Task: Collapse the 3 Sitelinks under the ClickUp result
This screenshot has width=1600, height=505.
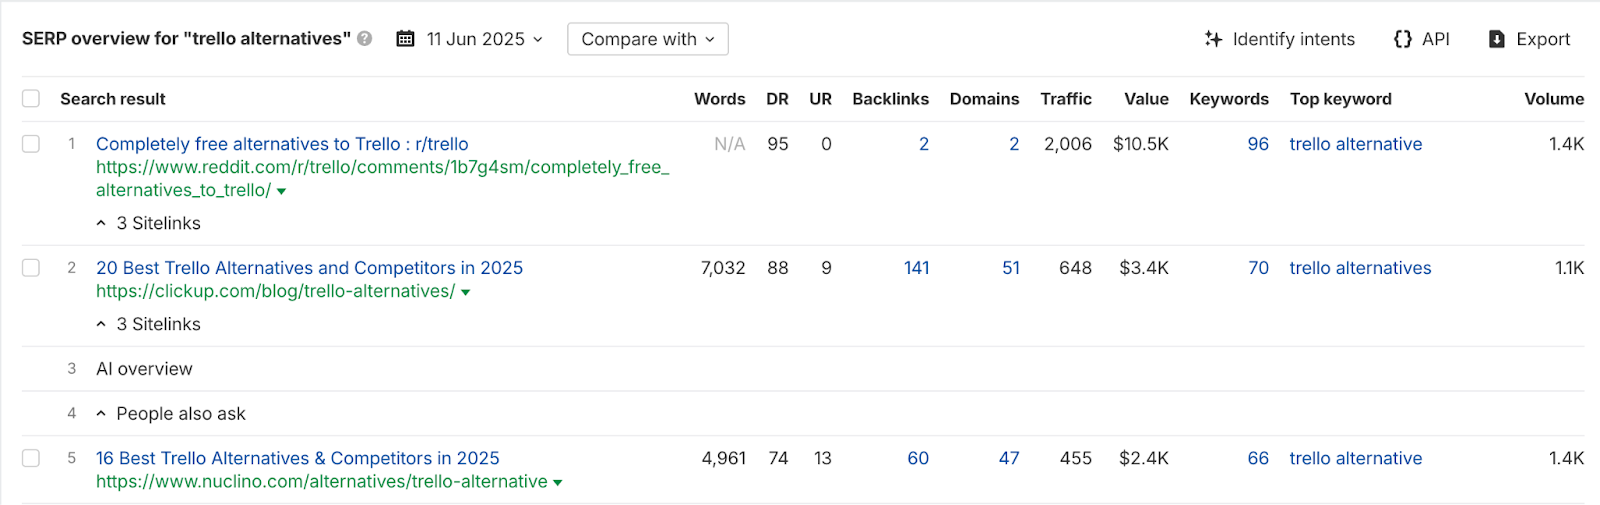Action: (148, 324)
